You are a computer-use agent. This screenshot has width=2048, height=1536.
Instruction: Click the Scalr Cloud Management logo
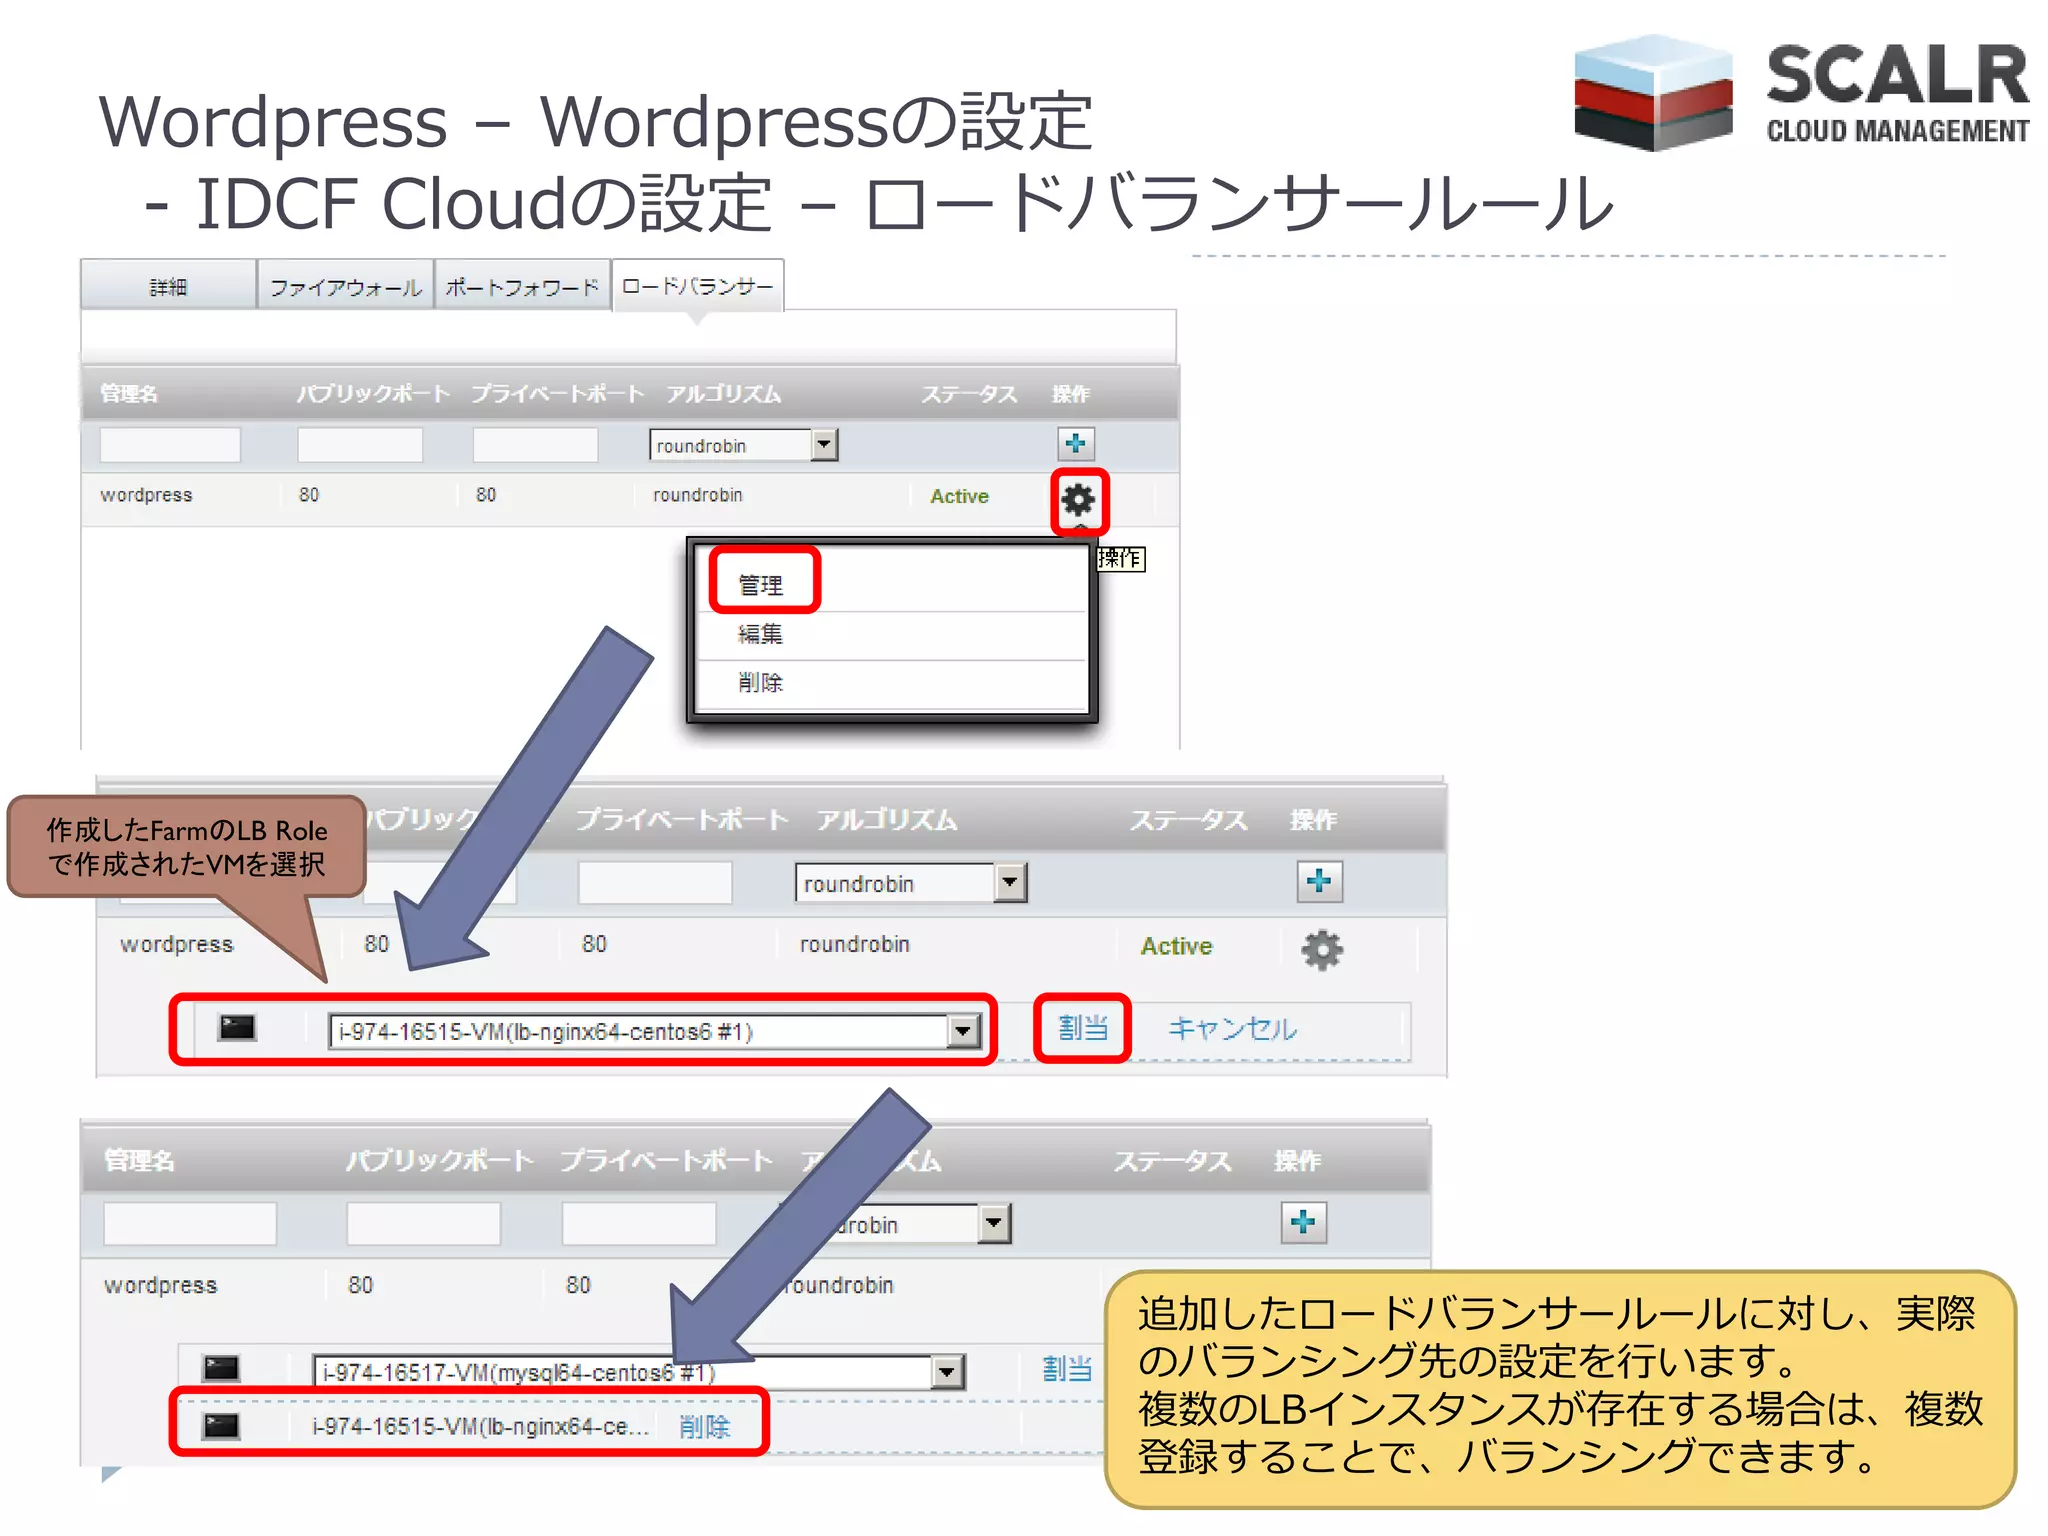pyautogui.click(x=1801, y=93)
